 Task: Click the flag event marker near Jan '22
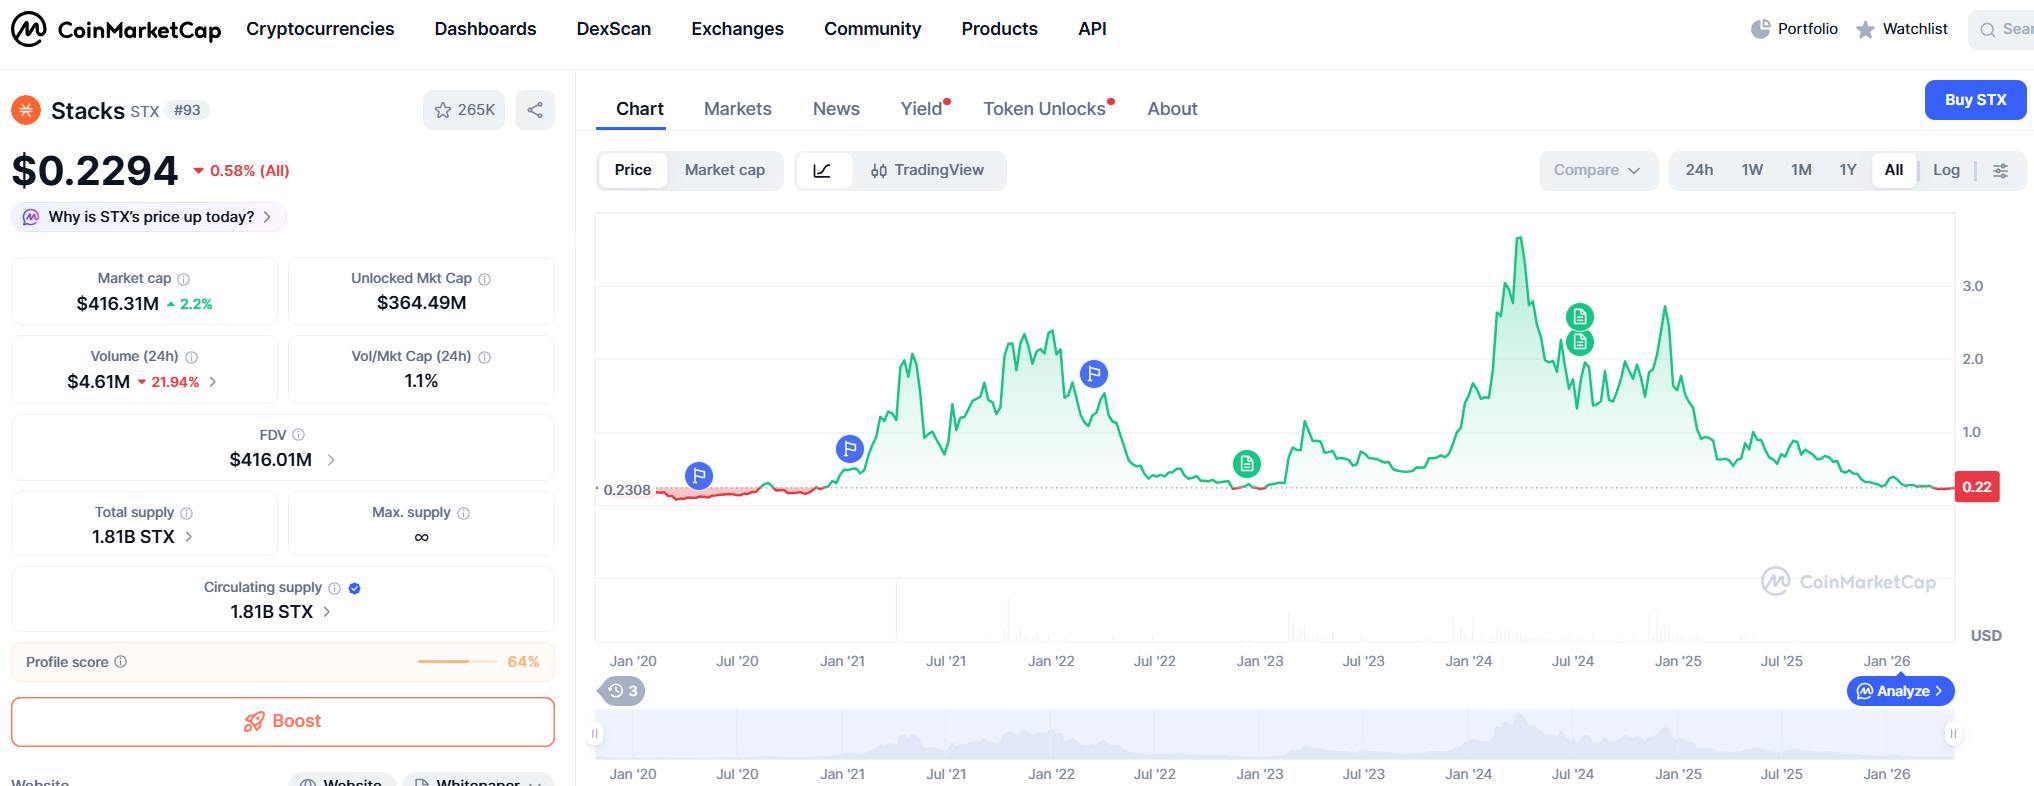[1094, 374]
